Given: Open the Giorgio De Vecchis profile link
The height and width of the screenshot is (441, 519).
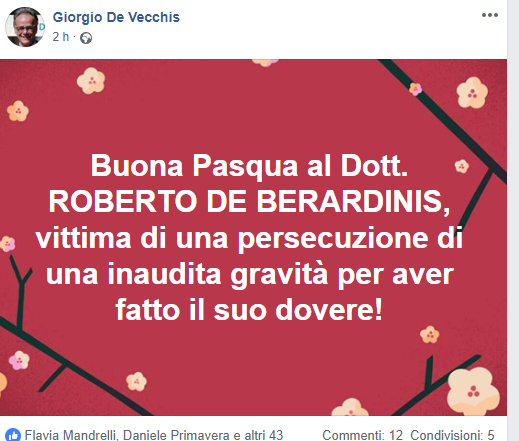Looking at the screenshot, I should point(116,17).
